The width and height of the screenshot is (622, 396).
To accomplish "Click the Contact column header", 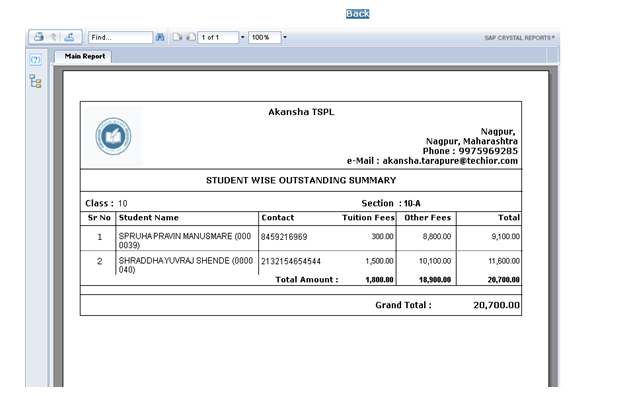I will 278,218.
